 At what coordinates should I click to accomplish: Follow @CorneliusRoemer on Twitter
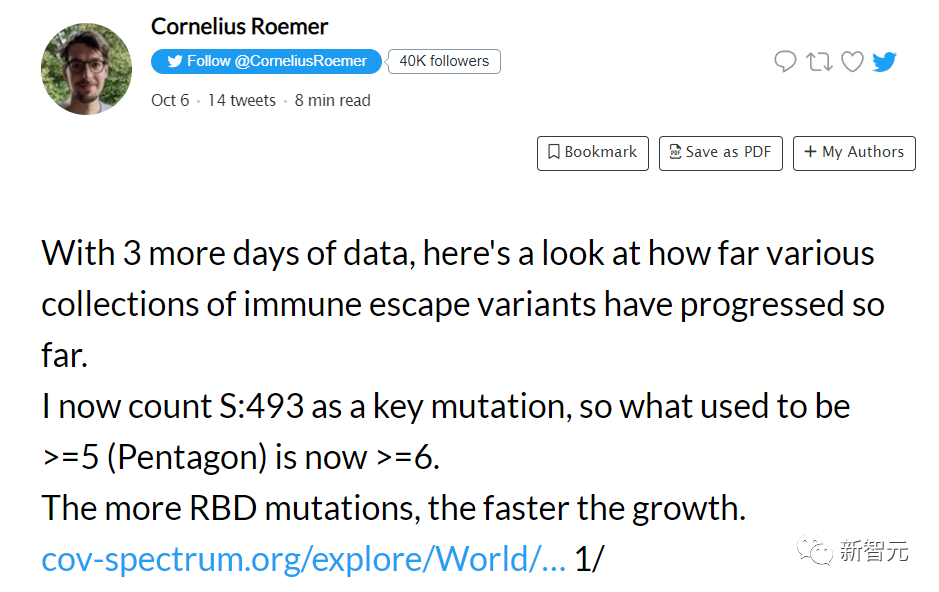click(x=266, y=61)
